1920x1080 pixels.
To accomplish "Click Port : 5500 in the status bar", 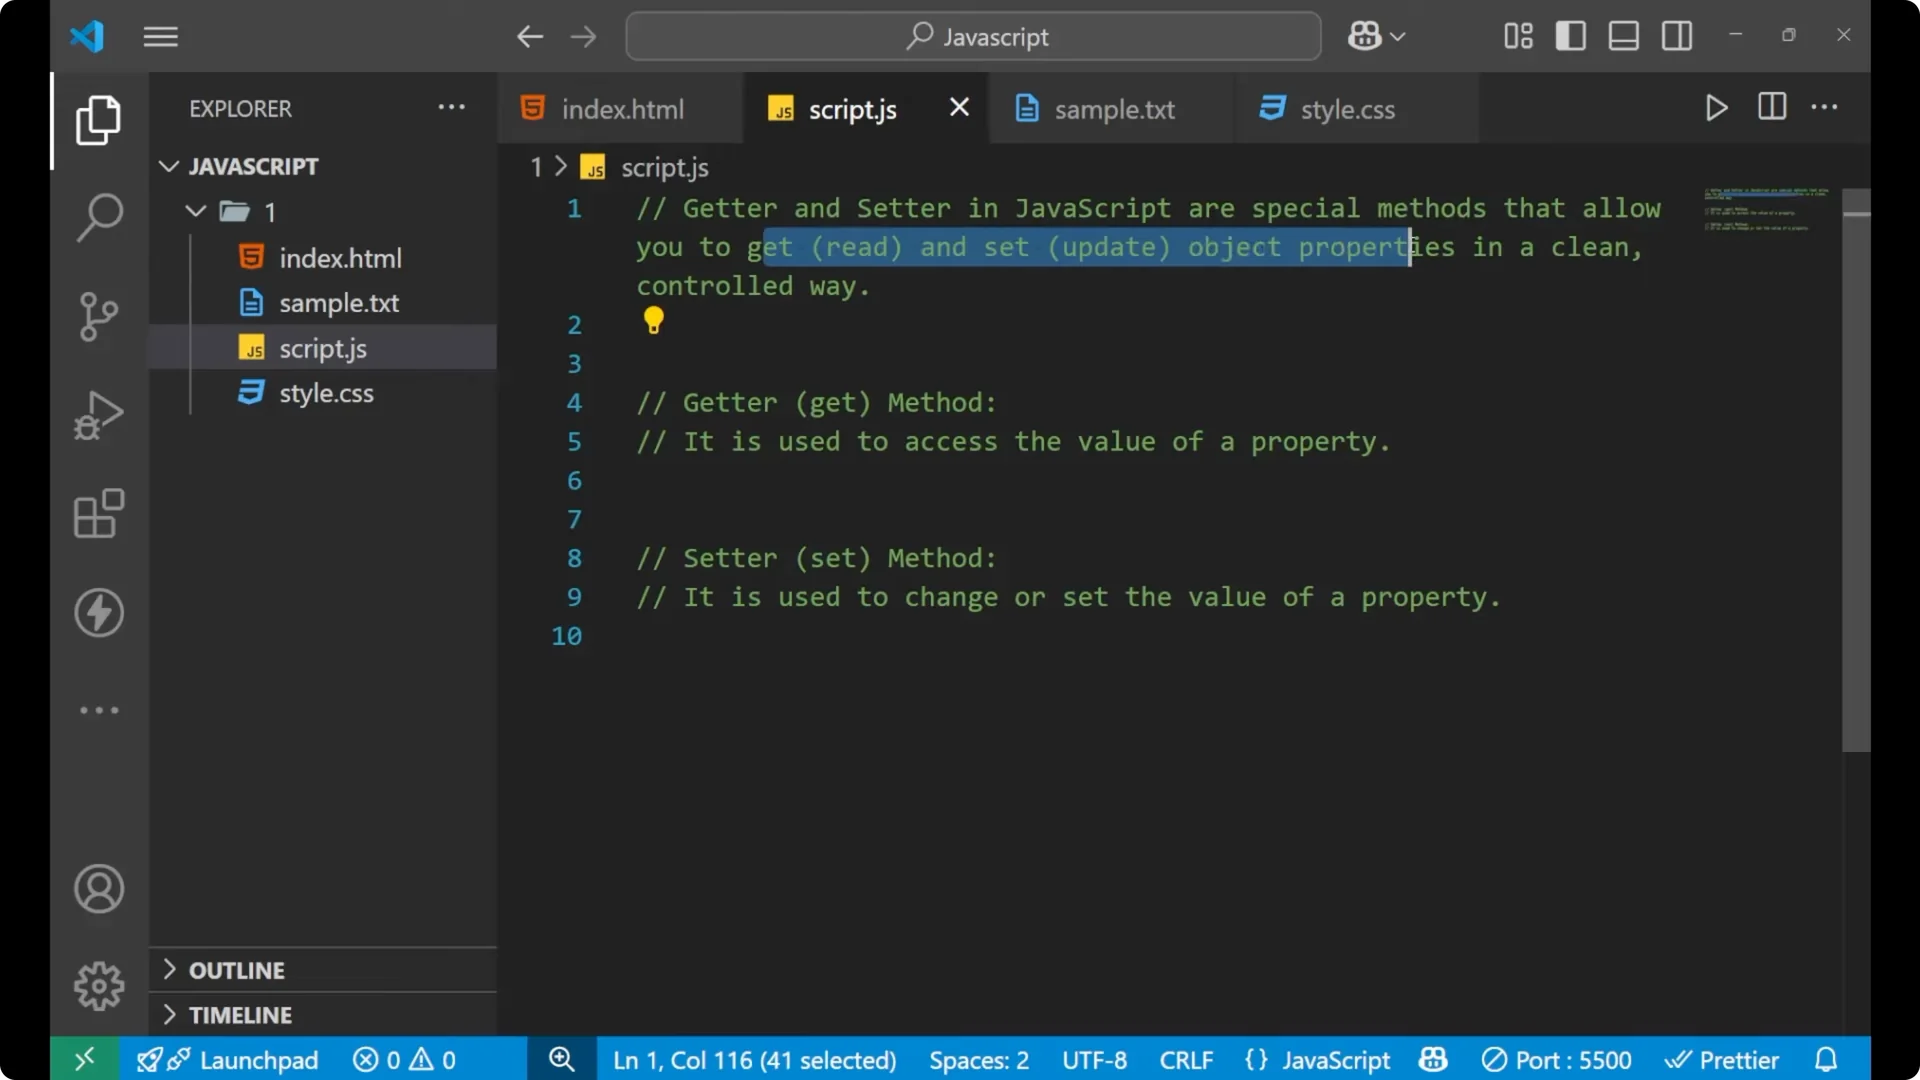I will 1557,1059.
